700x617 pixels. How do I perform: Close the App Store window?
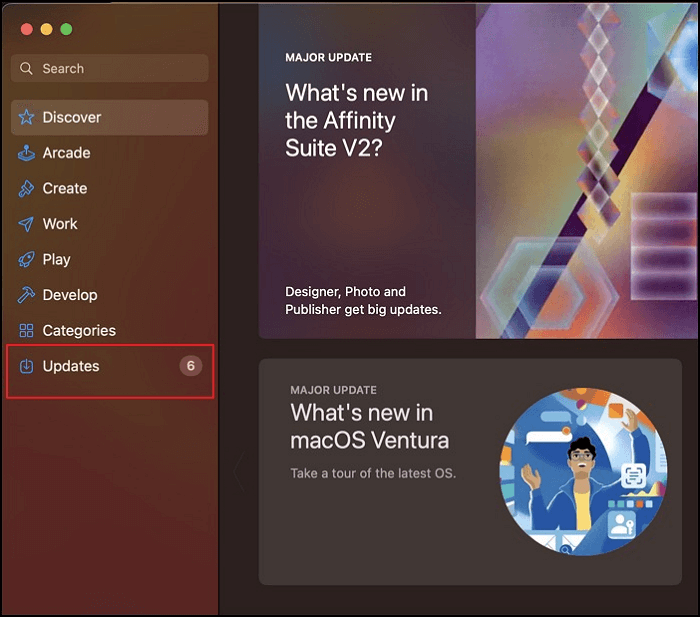click(27, 29)
